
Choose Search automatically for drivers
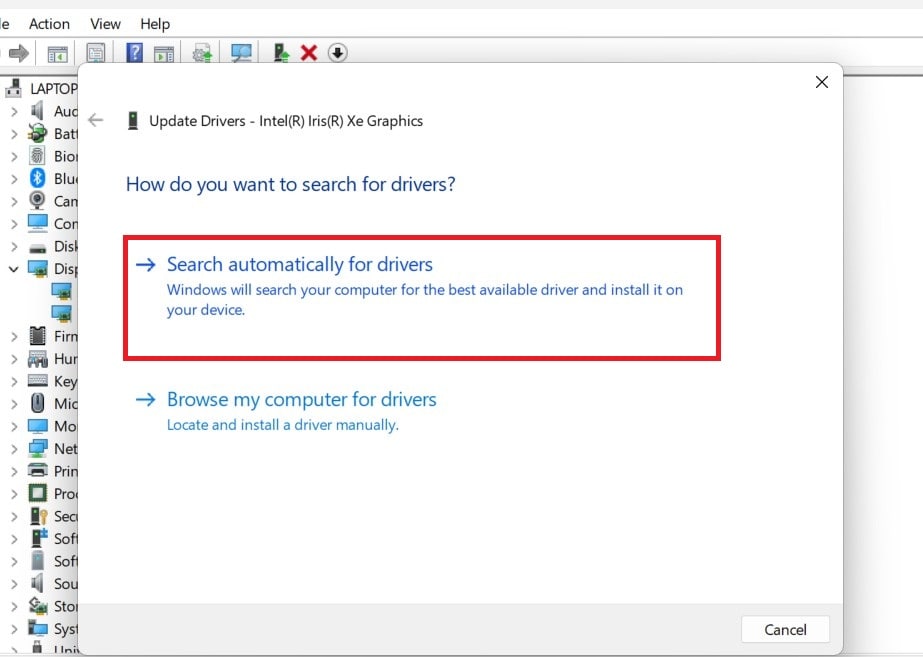(422, 298)
